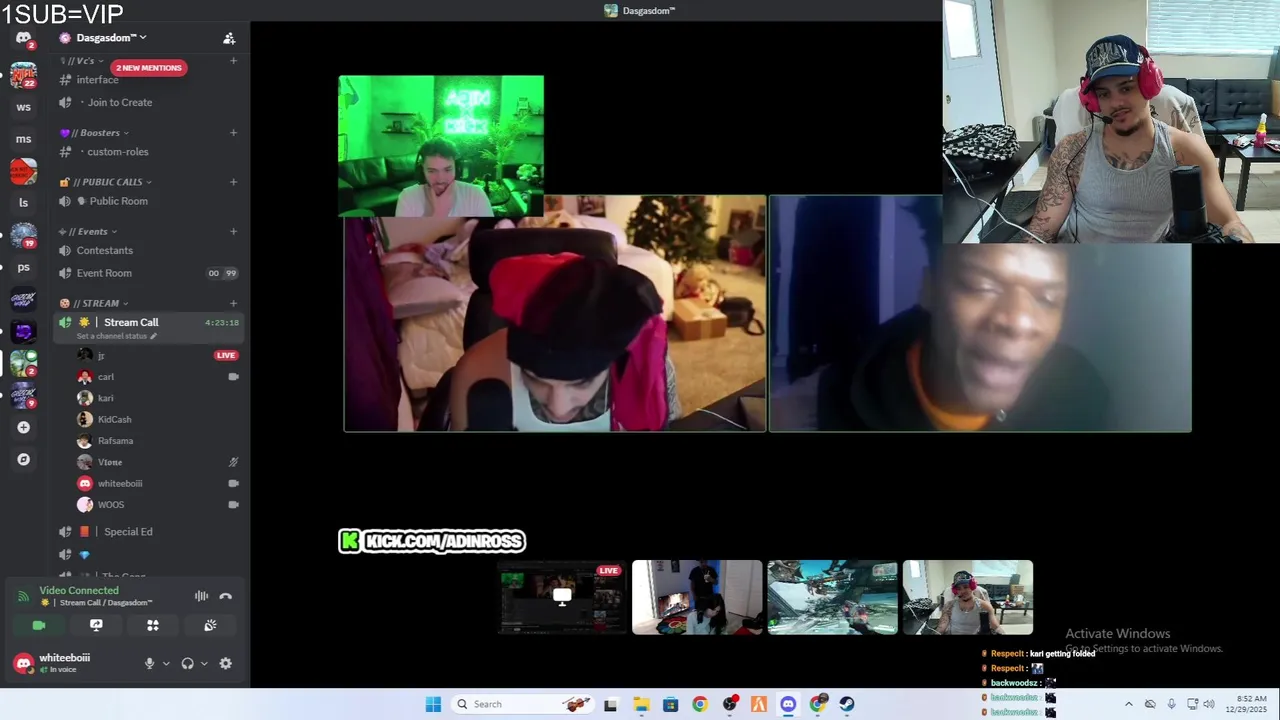Screen dimensions: 1280x720
Task: Add a channel to the Vc's category
Action: [x=233, y=61]
